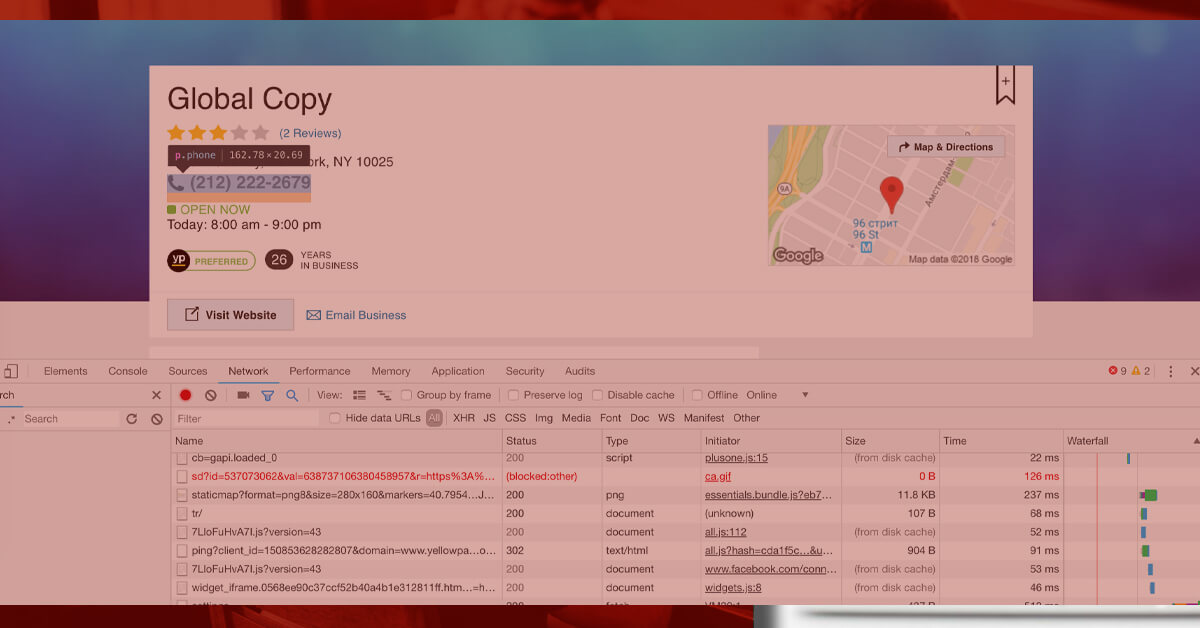
Task: Select checkbox for tr/ request row
Action: click(x=182, y=513)
